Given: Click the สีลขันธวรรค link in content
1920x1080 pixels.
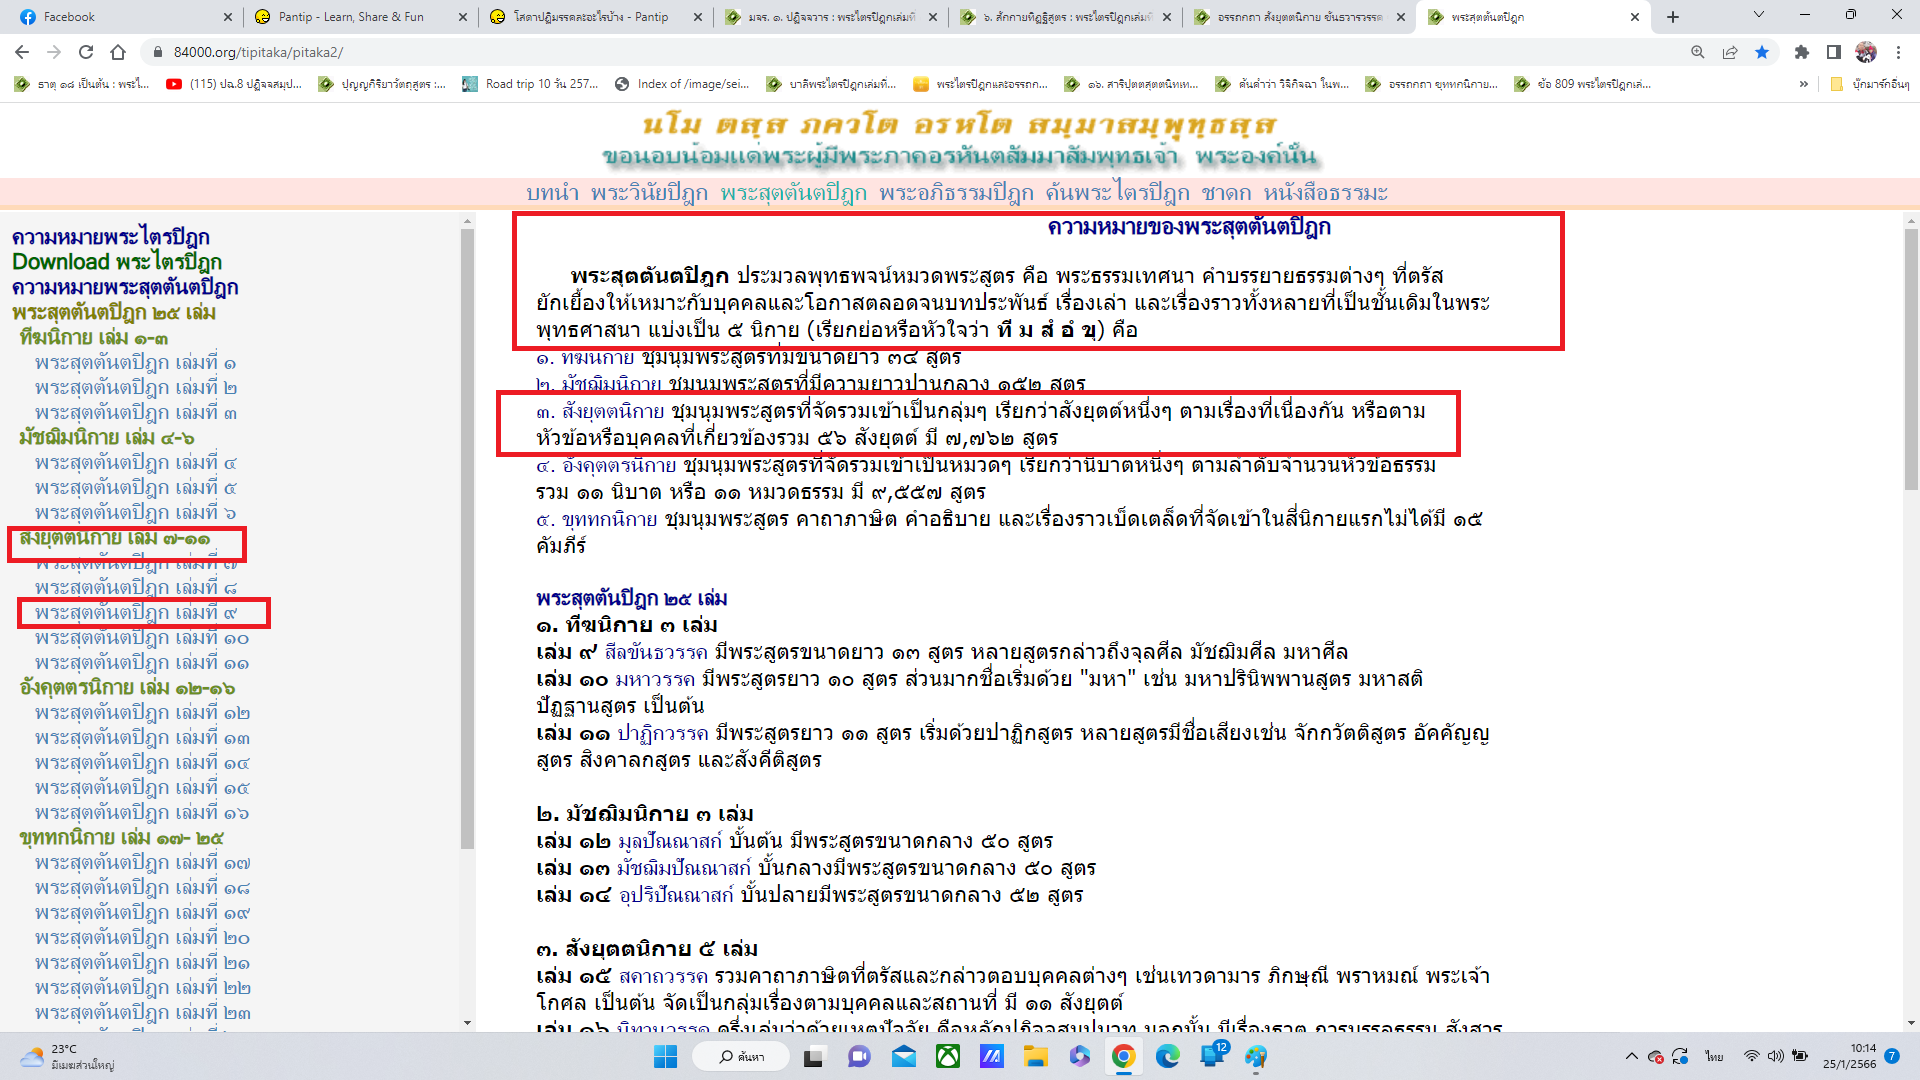Looking at the screenshot, I should [655, 652].
